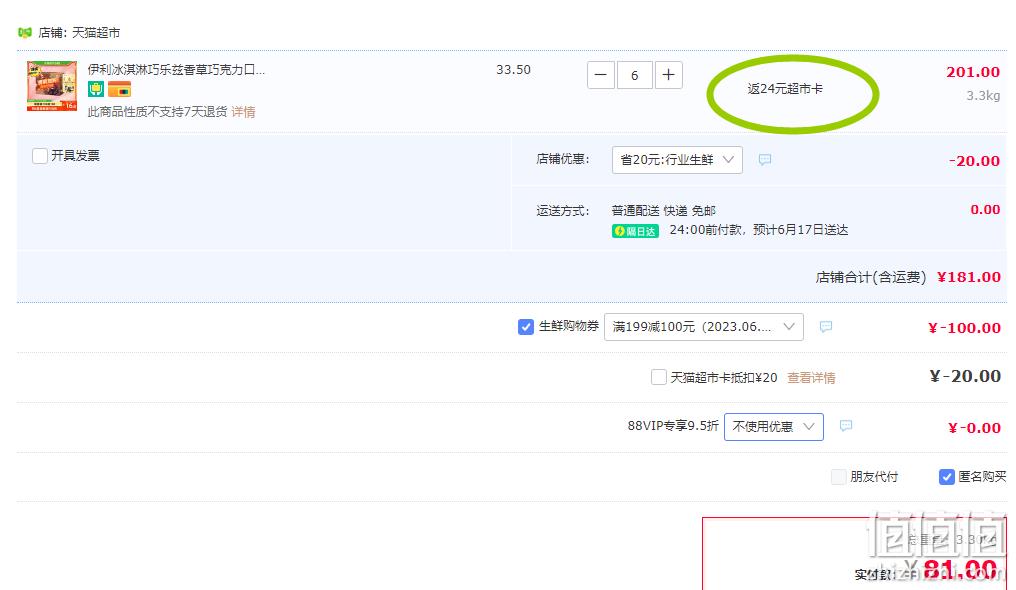Enable the 朋友代付 checkbox
The height and width of the screenshot is (590, 1016).
[x=838, y=477]
